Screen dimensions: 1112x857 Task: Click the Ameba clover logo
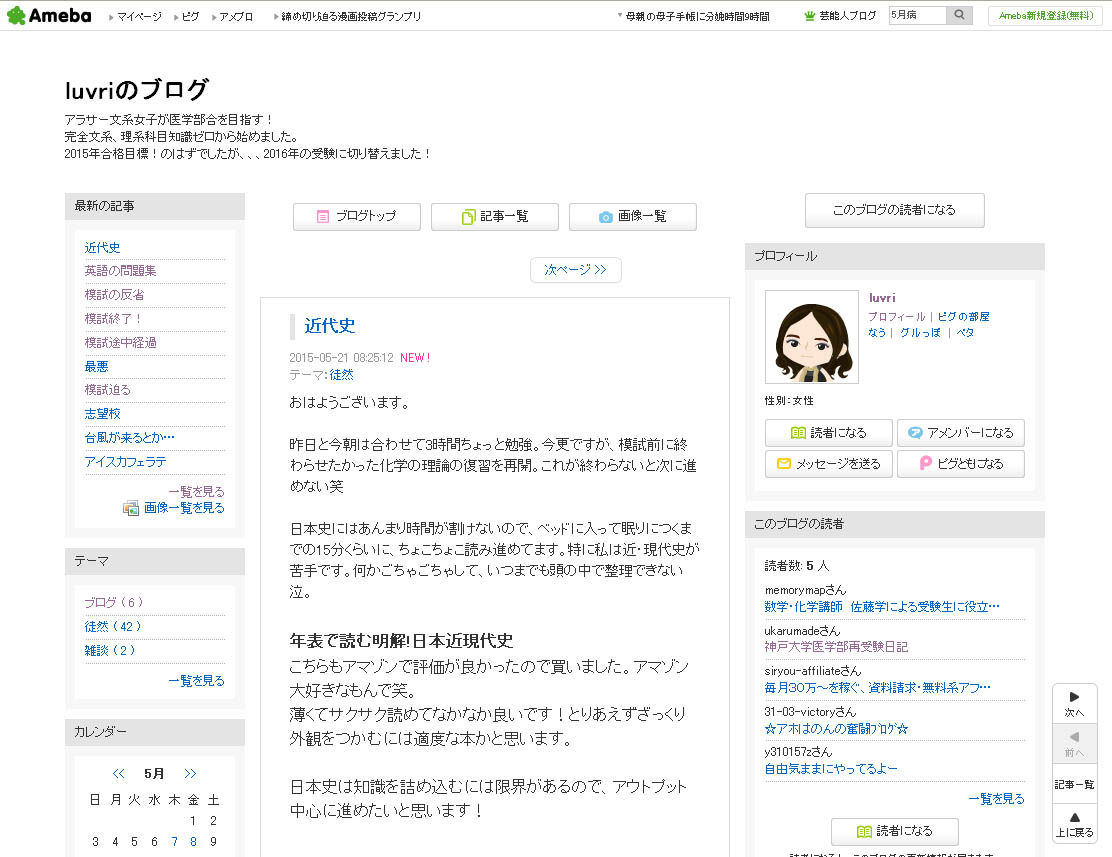[48, 16]
